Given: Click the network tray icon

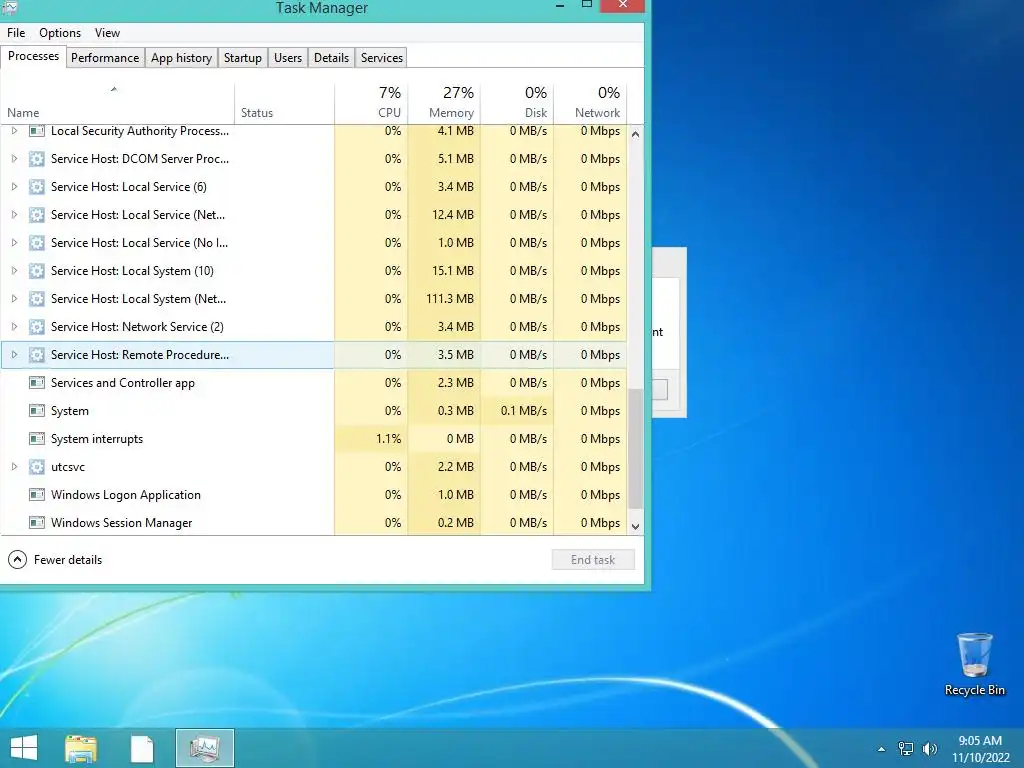Looking at the screenshot, I should [x=906, y=749].
